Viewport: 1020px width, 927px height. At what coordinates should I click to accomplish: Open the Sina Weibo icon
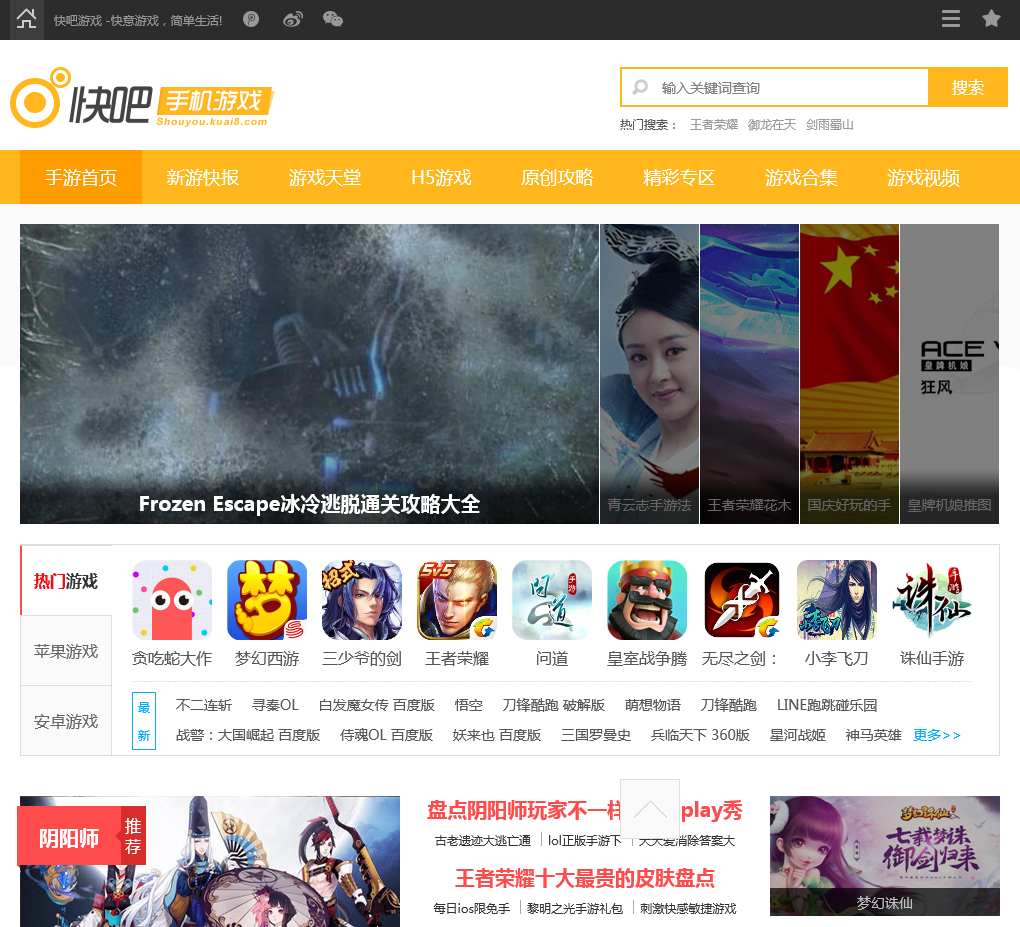click(293, 20)
